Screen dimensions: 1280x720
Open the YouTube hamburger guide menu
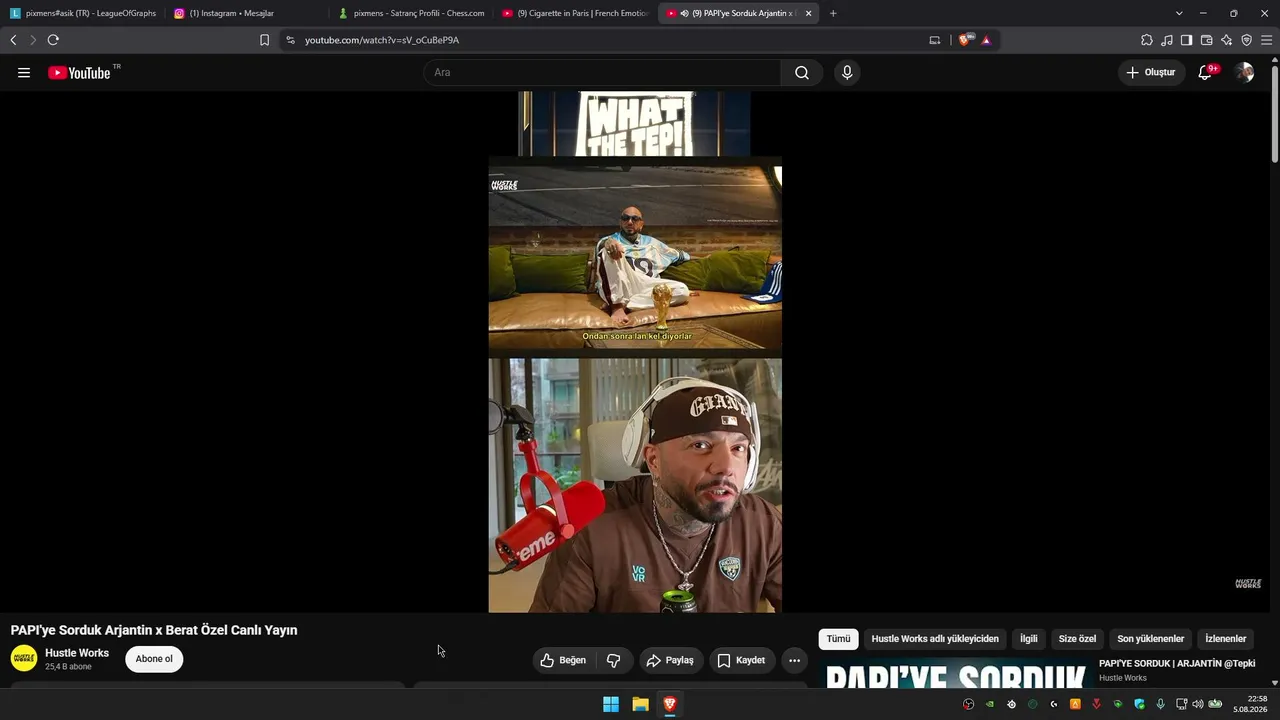tap(24, 72)
